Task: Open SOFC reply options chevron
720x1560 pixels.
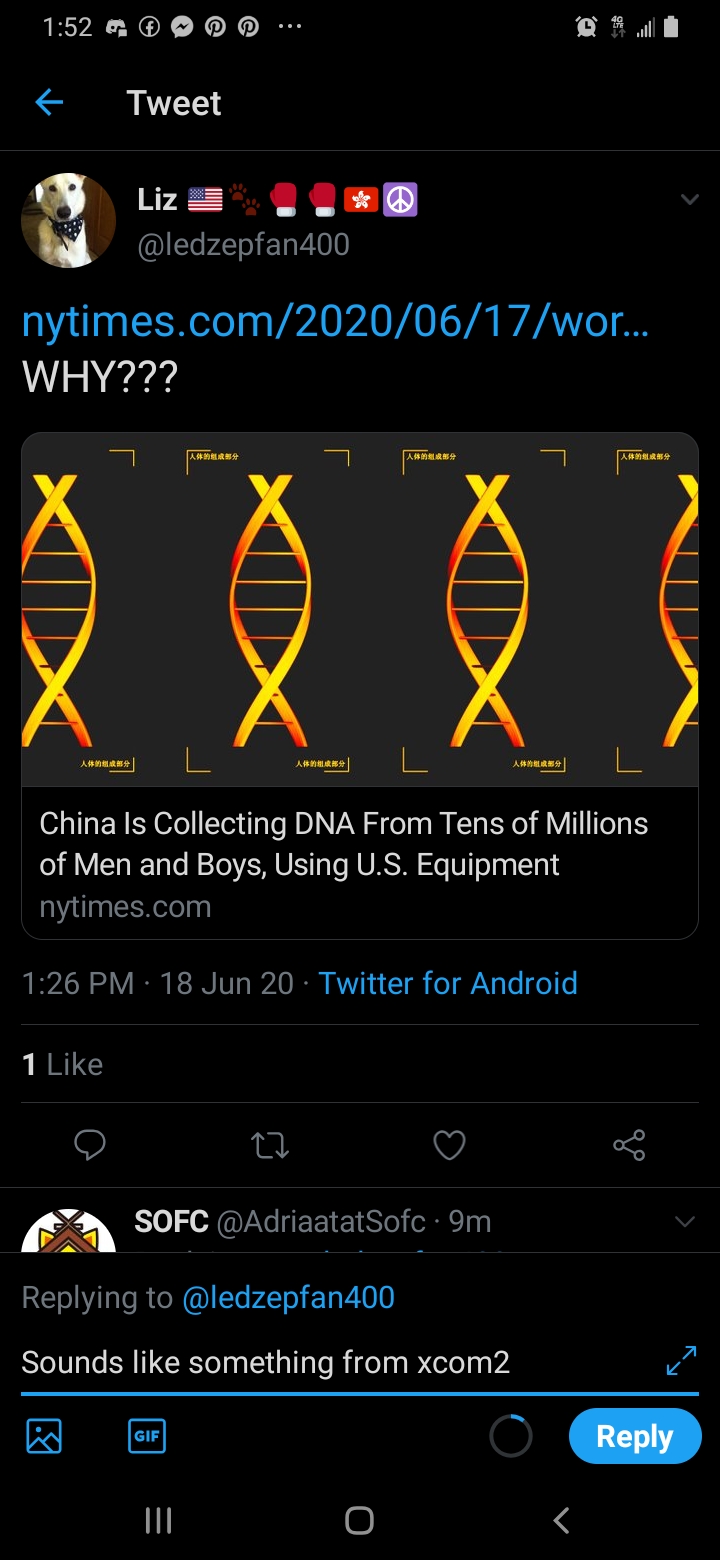Action: click(685, 1222)
